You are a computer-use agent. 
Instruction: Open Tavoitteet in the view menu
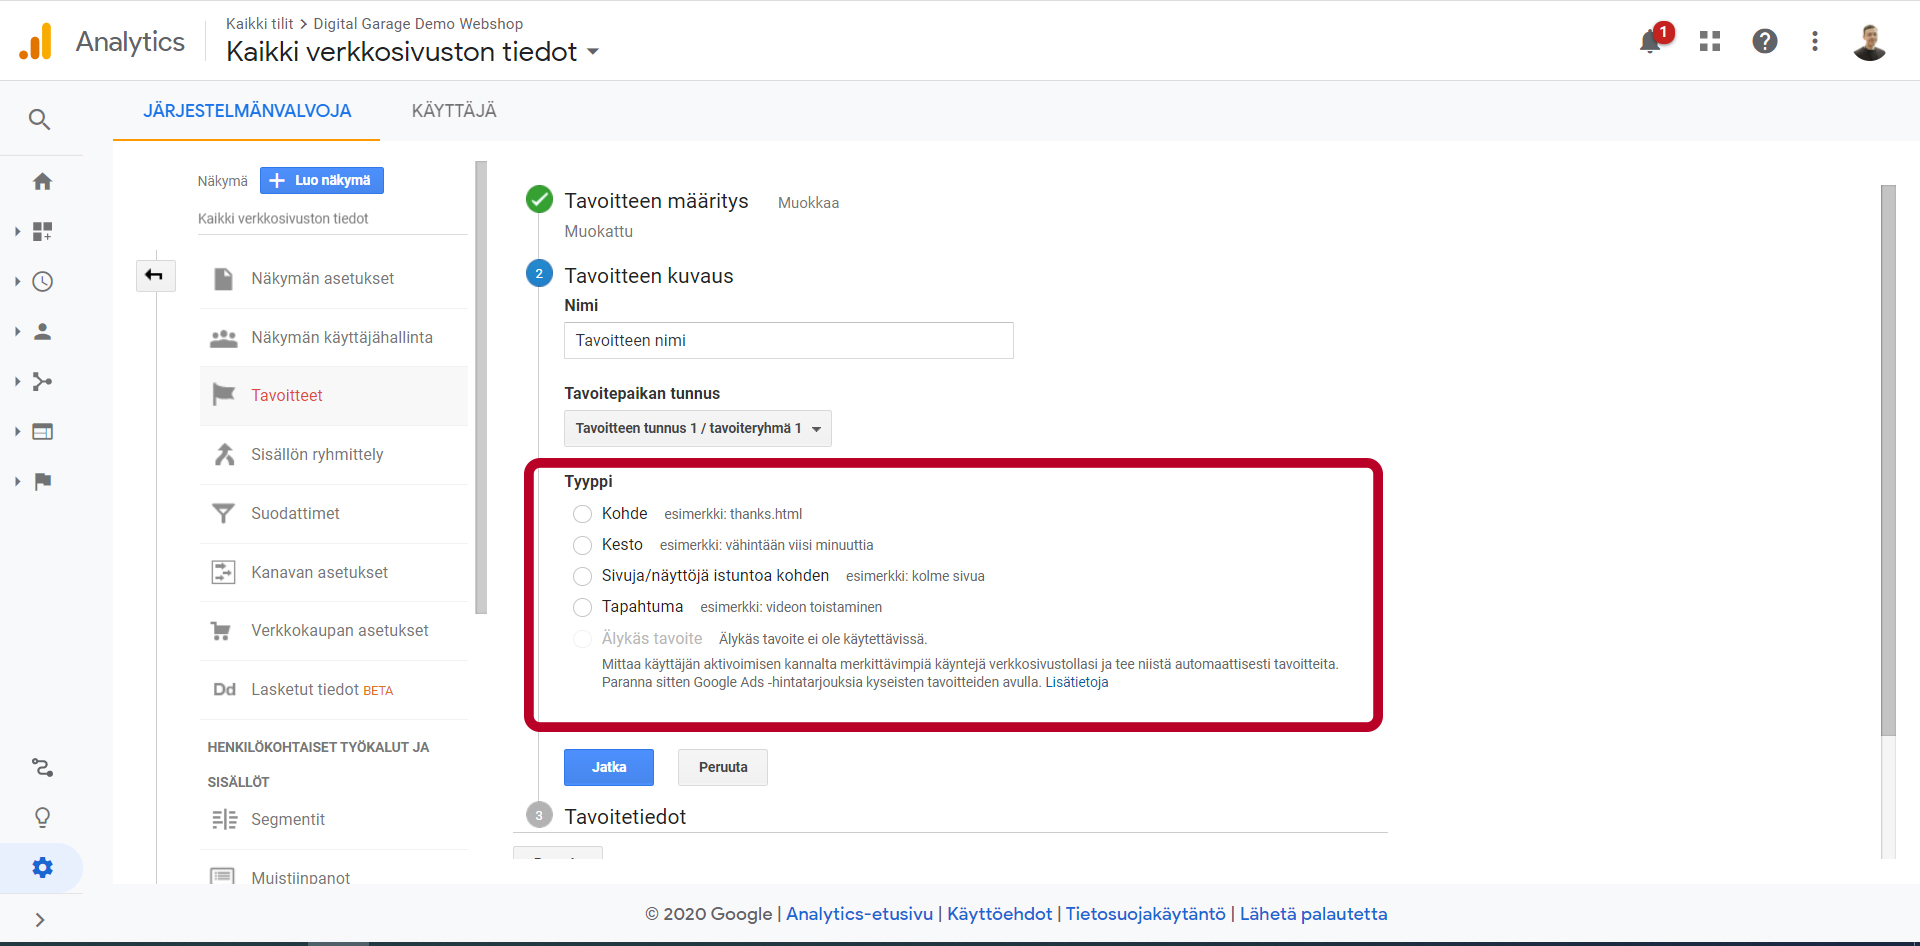pyautogui.click(x=287, y=396)
